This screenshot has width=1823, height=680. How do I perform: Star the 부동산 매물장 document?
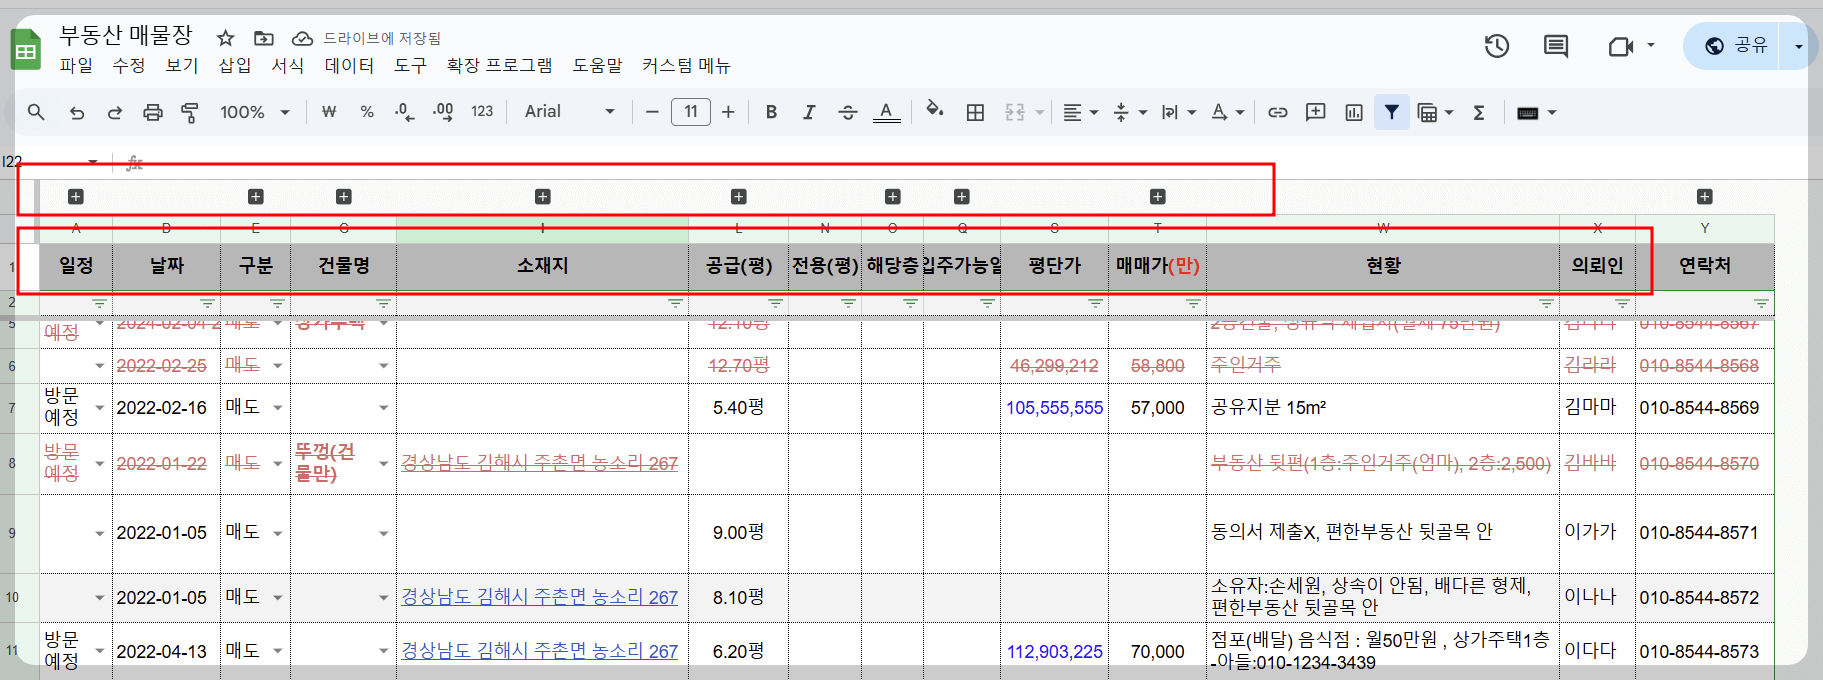[226, 38]
